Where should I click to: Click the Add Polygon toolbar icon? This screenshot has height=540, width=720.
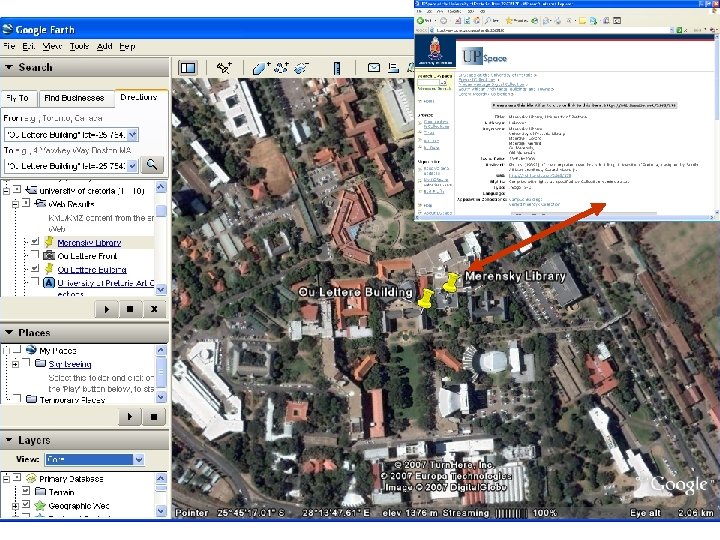coord(261,68)
